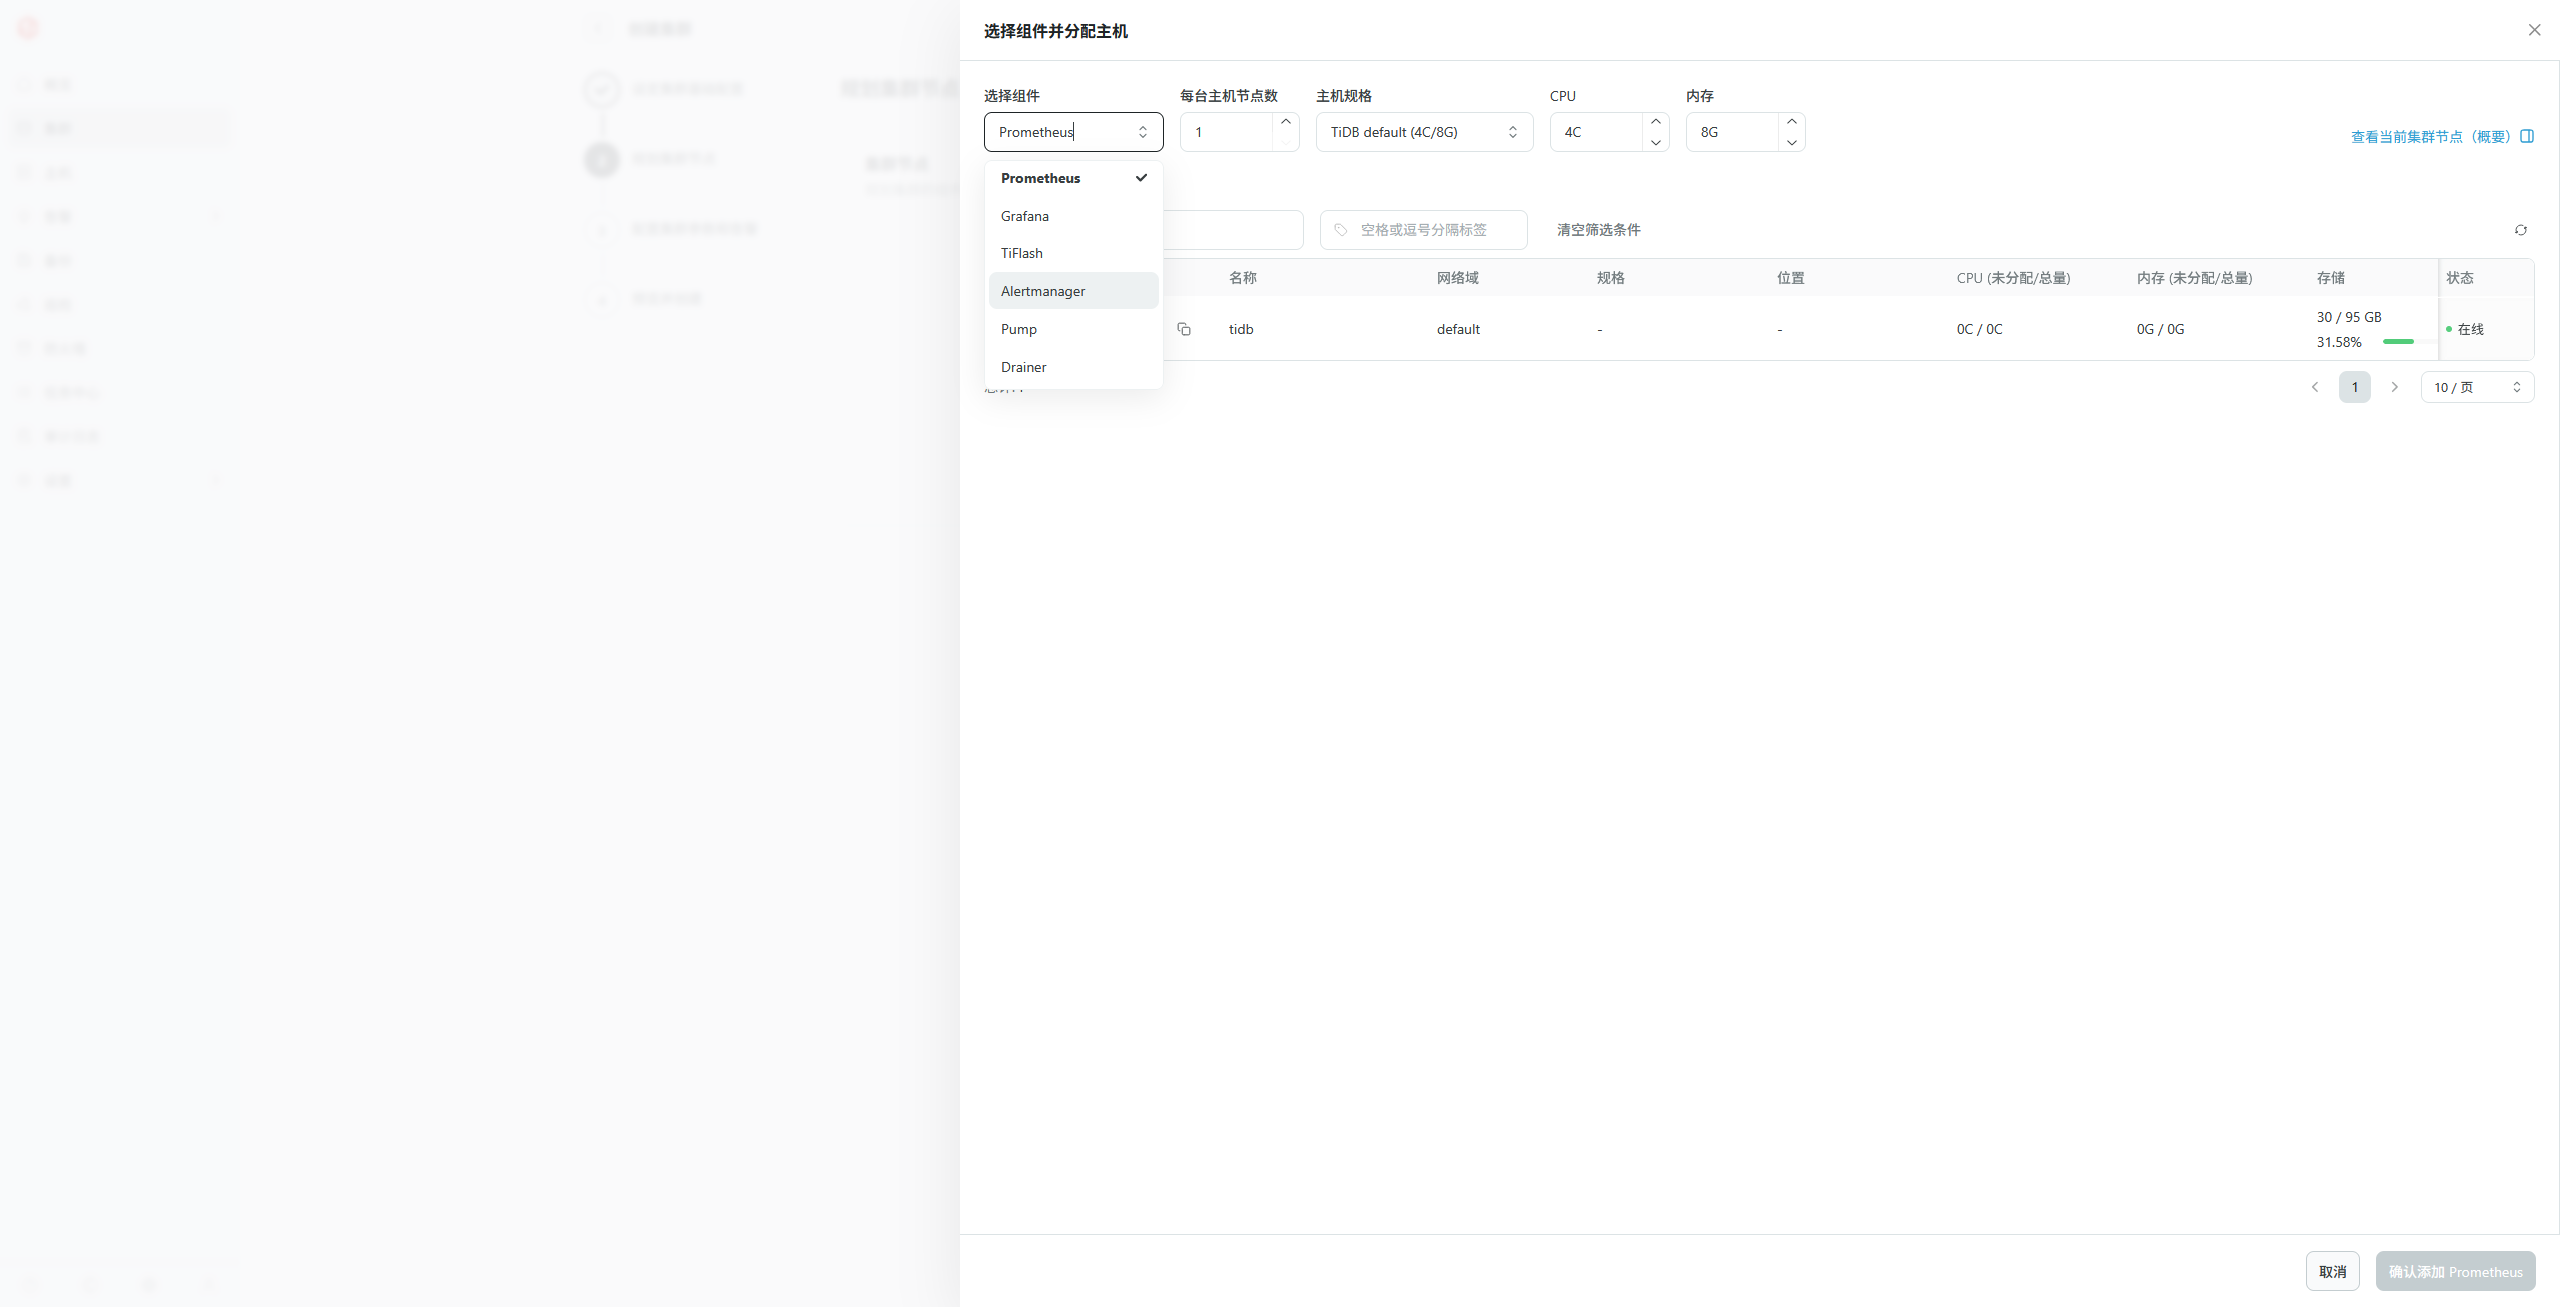
Task: Pick TiFlash from the component options
Action: [1022, 253]
